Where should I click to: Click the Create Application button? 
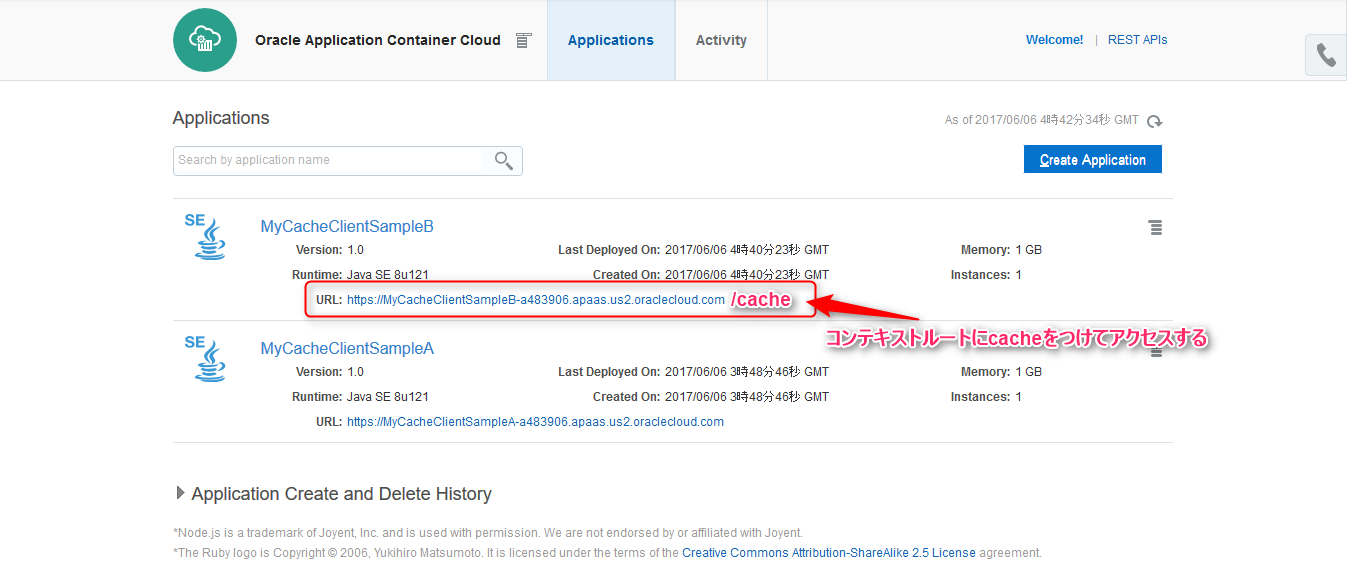pos(1092,160)
